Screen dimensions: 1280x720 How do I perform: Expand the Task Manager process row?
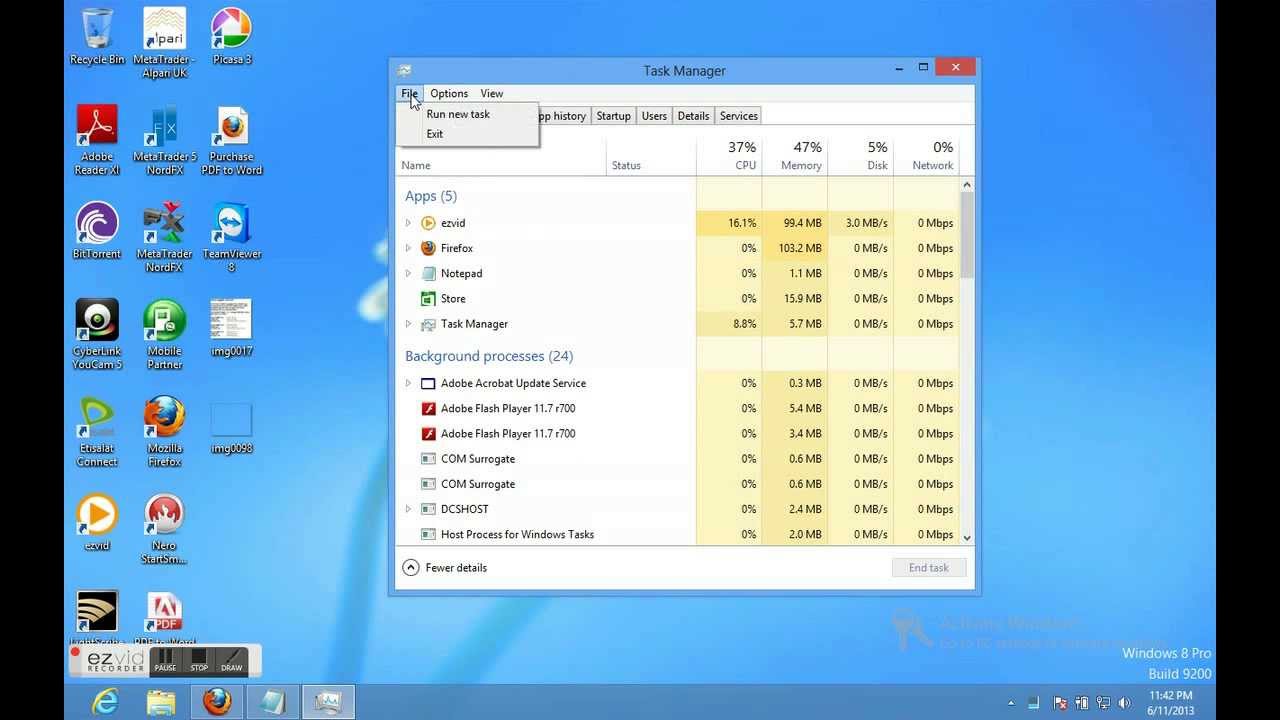pyautogui.click(x=408, y=324)
